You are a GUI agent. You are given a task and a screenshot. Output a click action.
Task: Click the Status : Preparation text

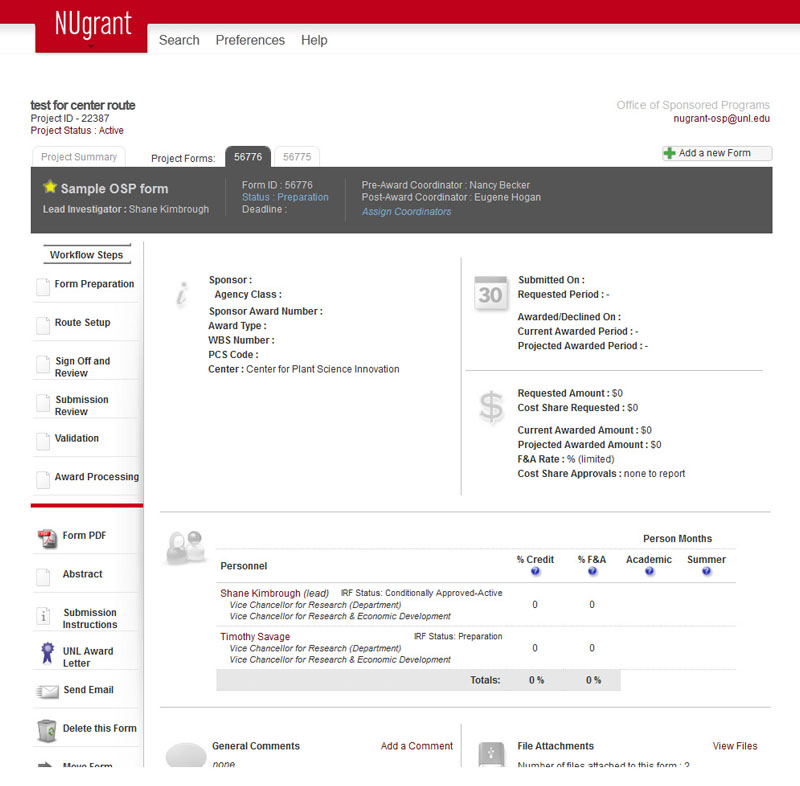click(x=285, y=197)
